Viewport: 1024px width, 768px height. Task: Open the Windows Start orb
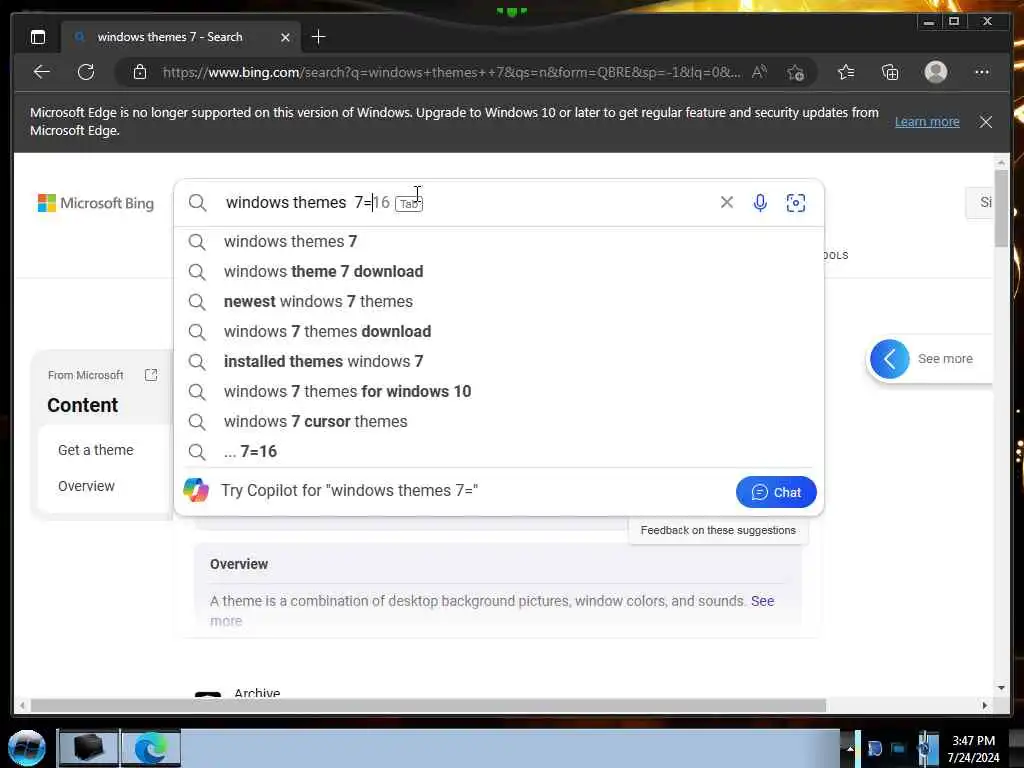[x=27, y=748]
